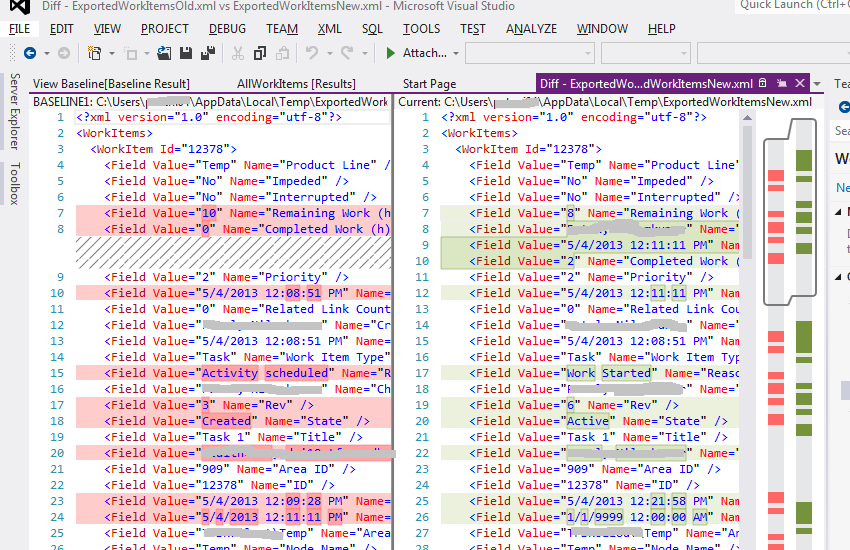Click the vertical scrollbar up arrow
The image size is (850, 550).
747,118
